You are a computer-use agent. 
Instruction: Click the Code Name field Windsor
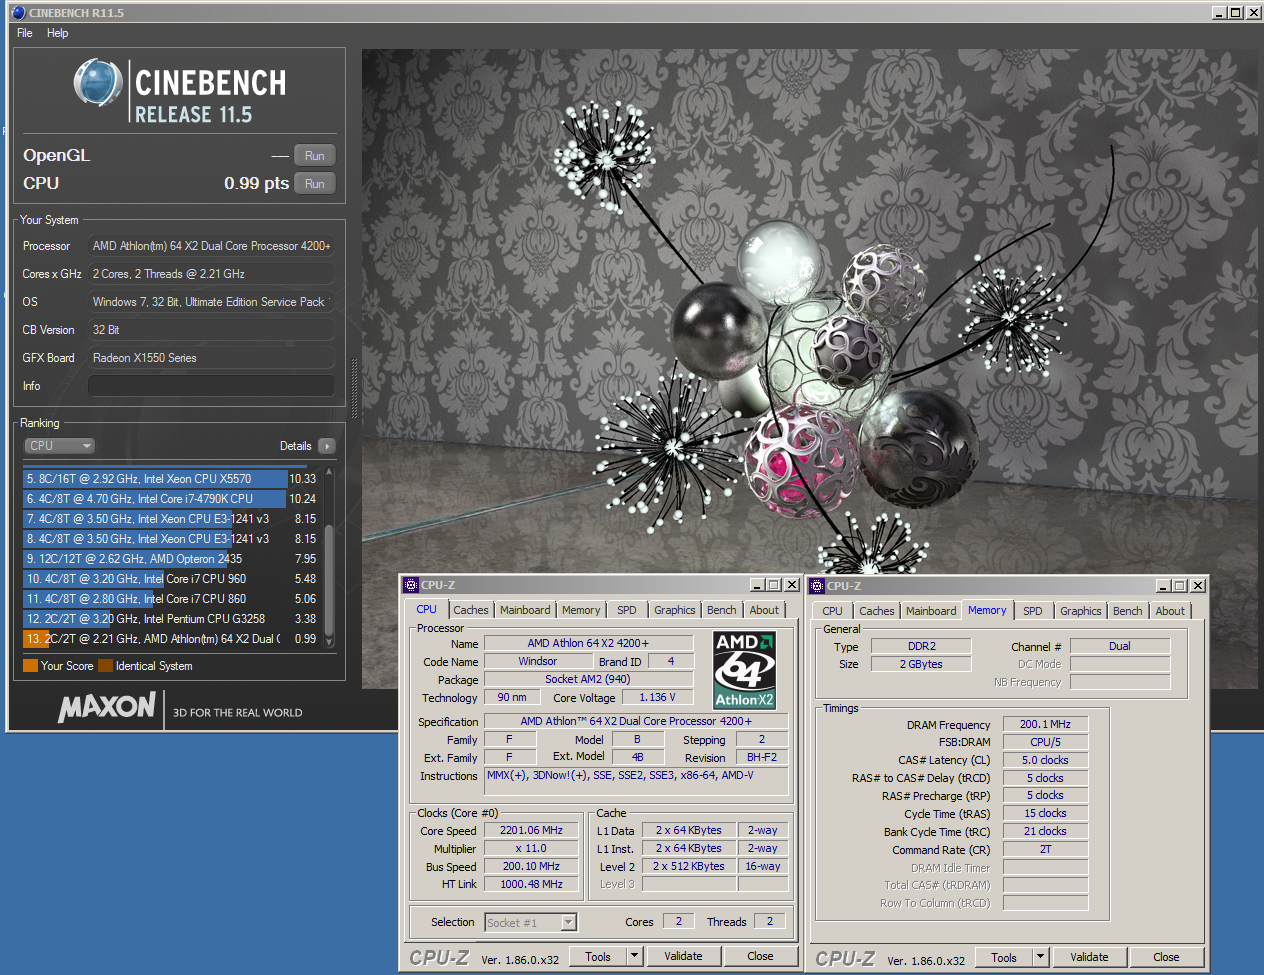tap(538, 661)
